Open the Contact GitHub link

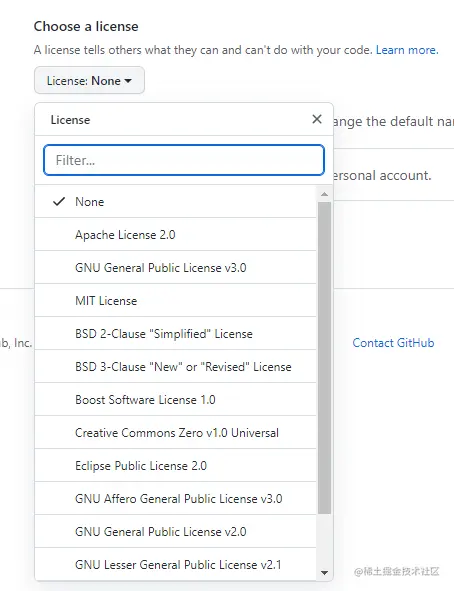click(x=393, y=343)
